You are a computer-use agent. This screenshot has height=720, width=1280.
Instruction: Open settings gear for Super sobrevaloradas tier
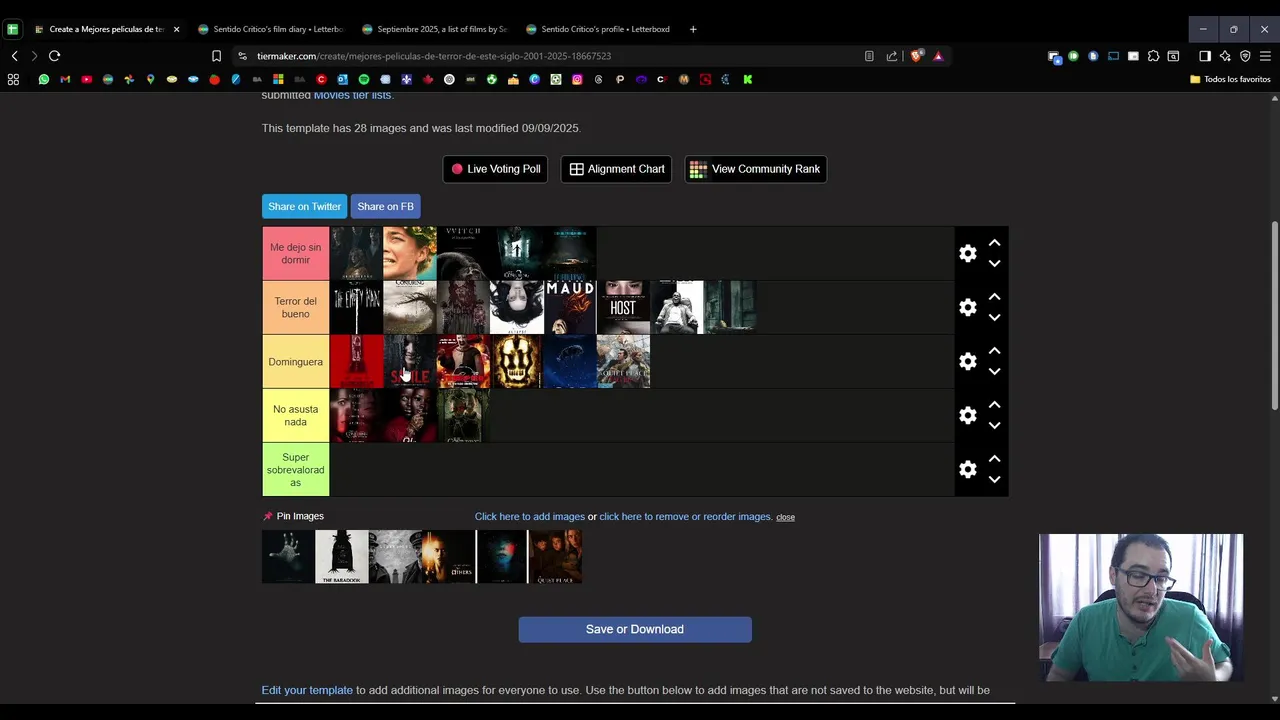[x=967, y=470]
